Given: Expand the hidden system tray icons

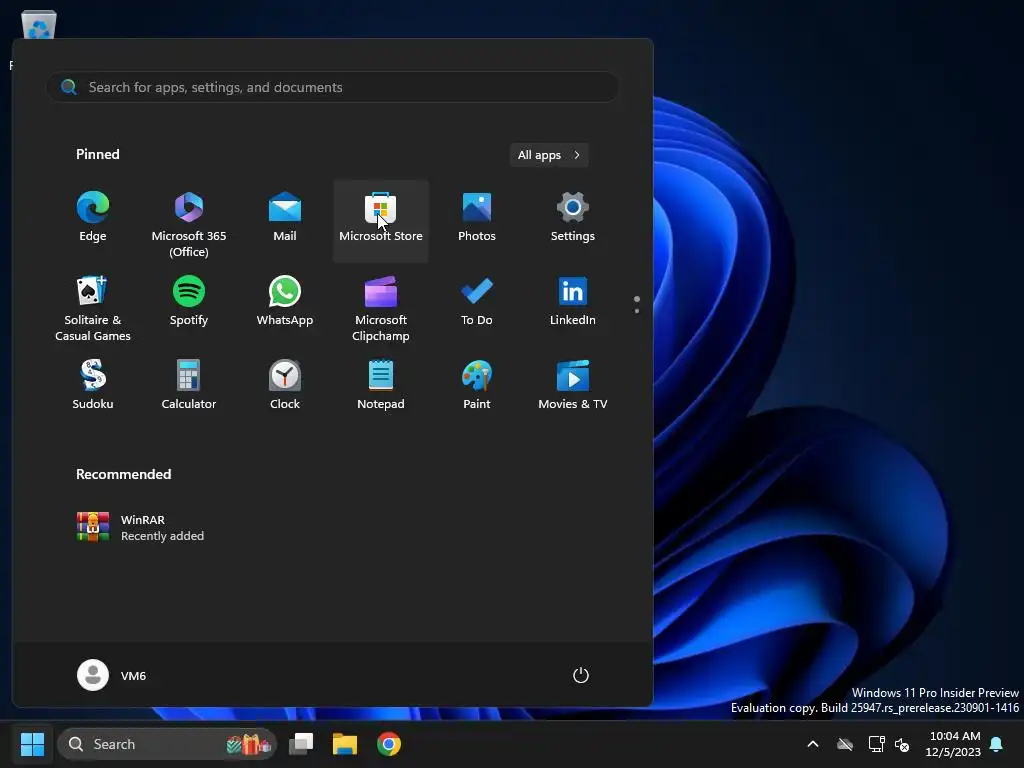Looking at the screenshot, I should [x=813, y=744].
